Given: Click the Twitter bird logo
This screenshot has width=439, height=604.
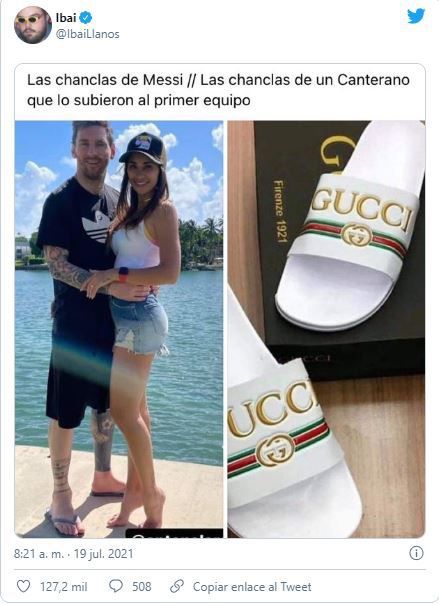Looking at the screenshot, I should coord(416,16).
